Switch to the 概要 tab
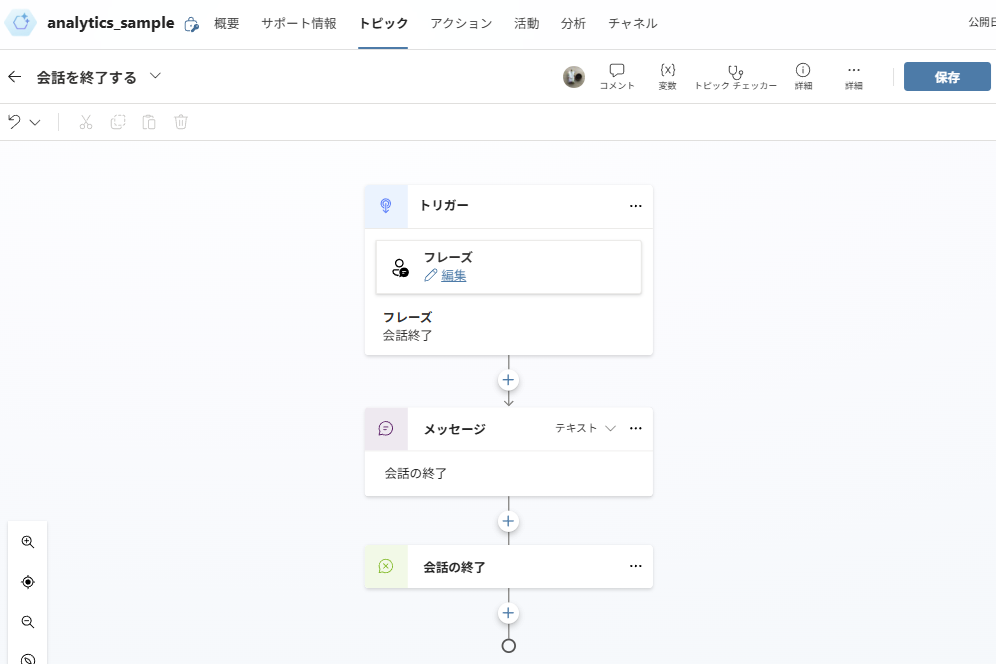This screenshot has height=664, width=996. click(x=227, y=24)
